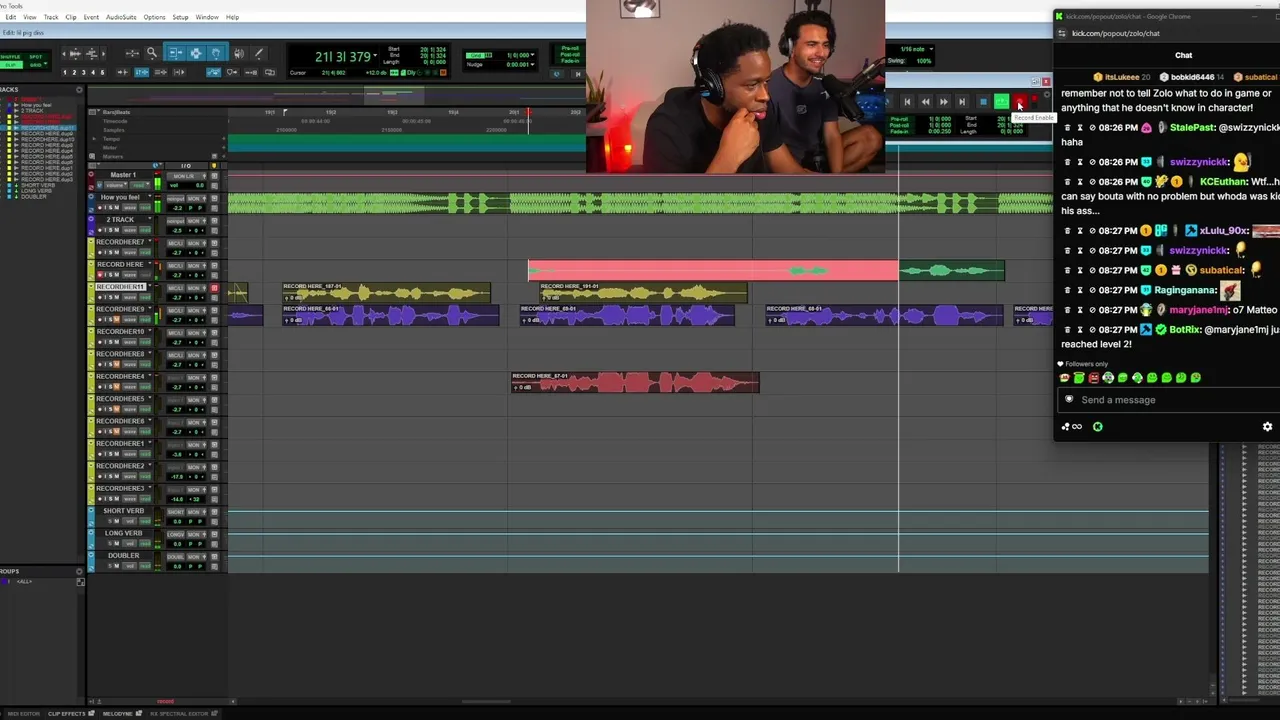Toggle Mute on RECORDHERE8 track
1280x720 pixels.
click(117, 365)
